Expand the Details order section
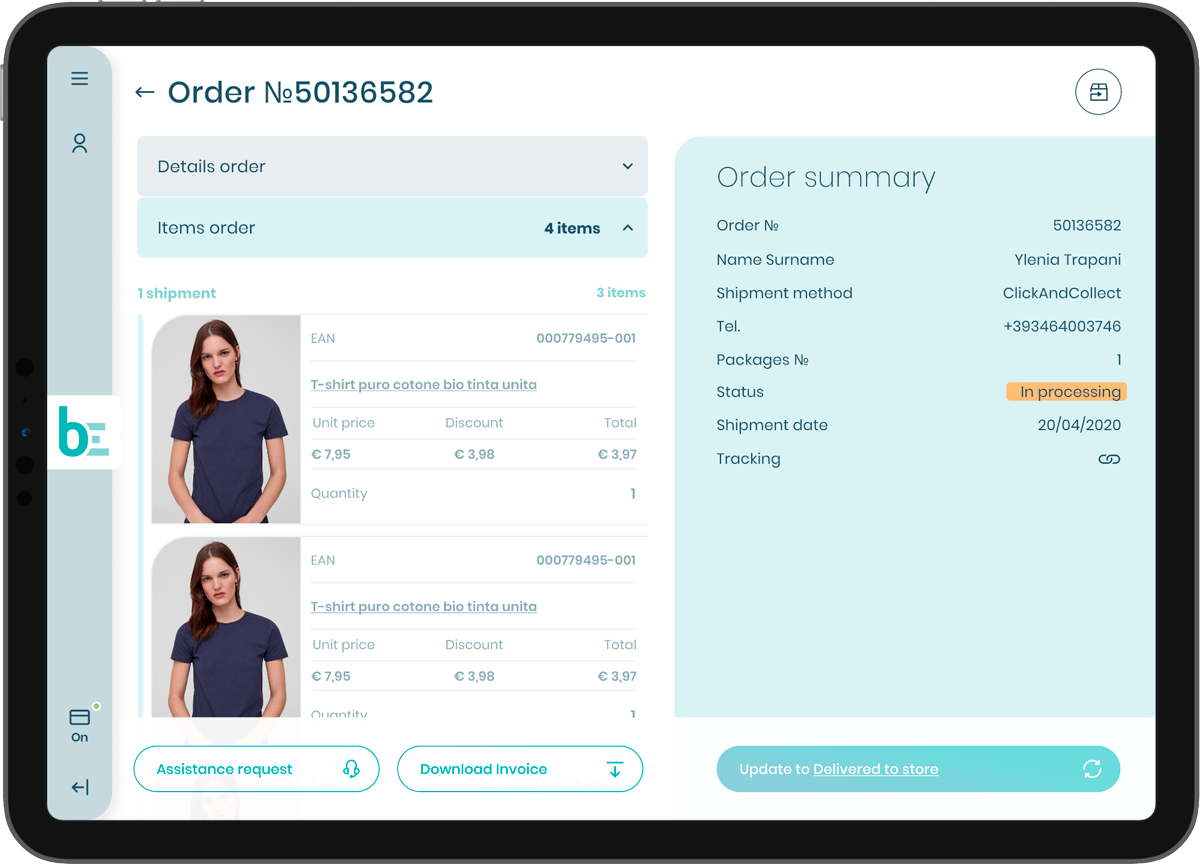 [x=392, y=166]
